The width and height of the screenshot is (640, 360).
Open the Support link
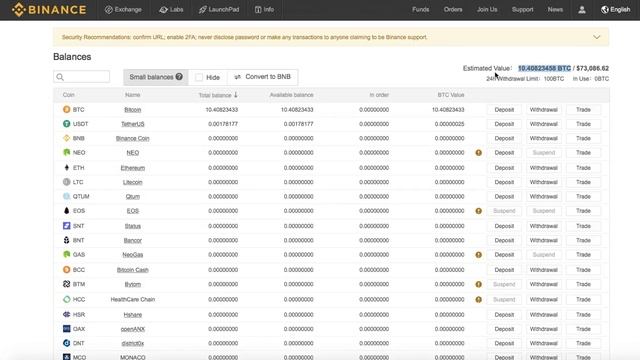(522, 9)
